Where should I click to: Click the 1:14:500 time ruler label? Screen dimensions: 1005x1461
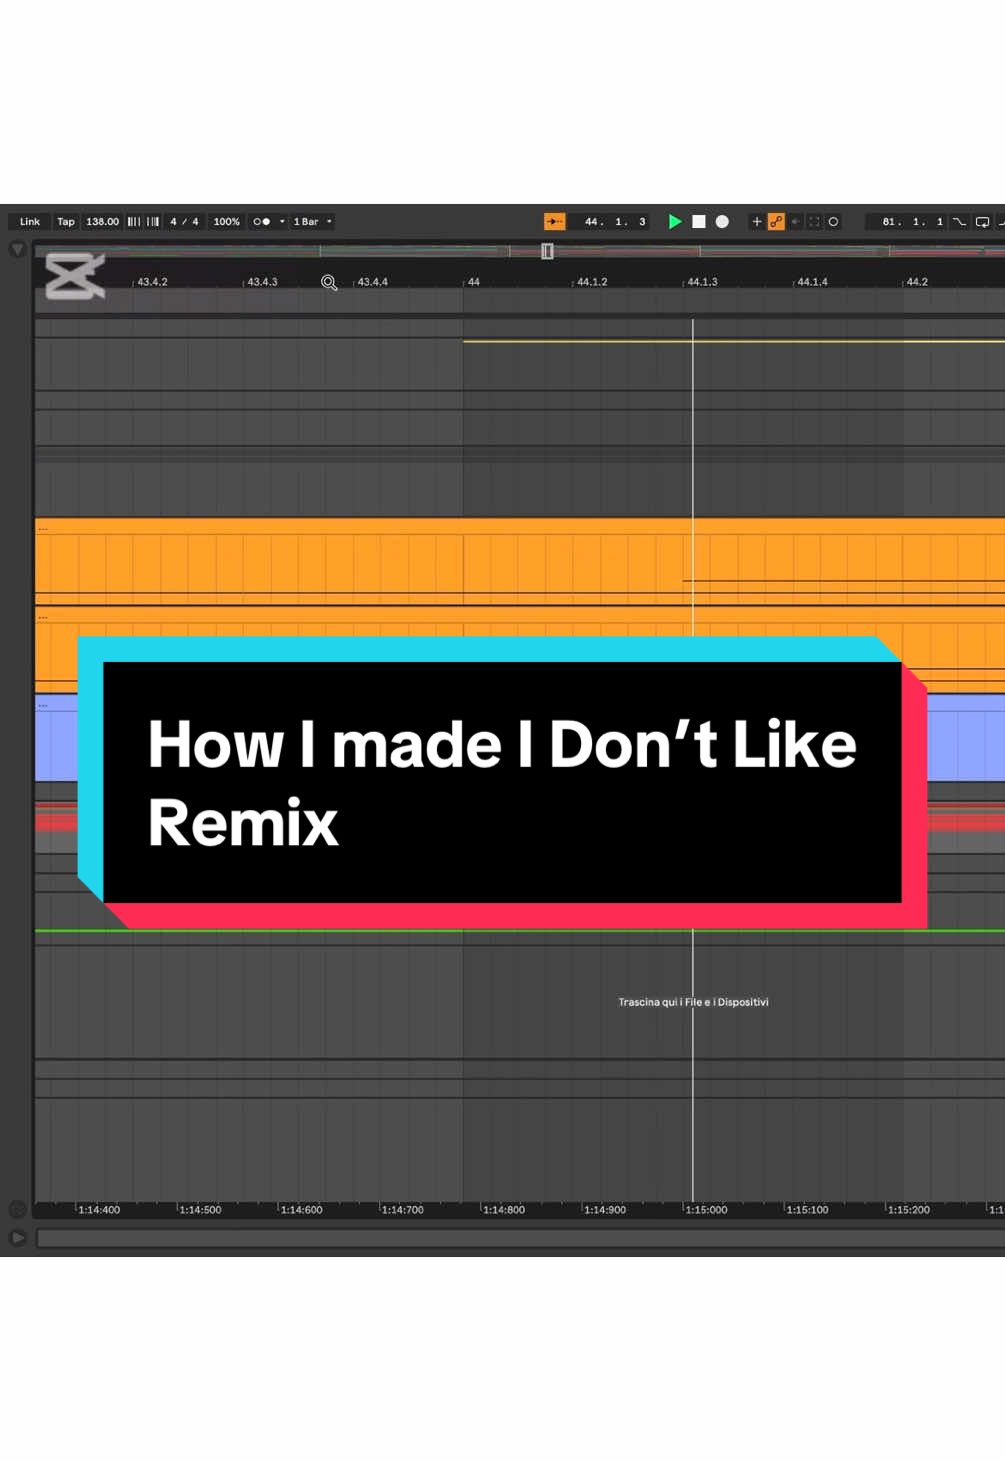coord(200,1210)
